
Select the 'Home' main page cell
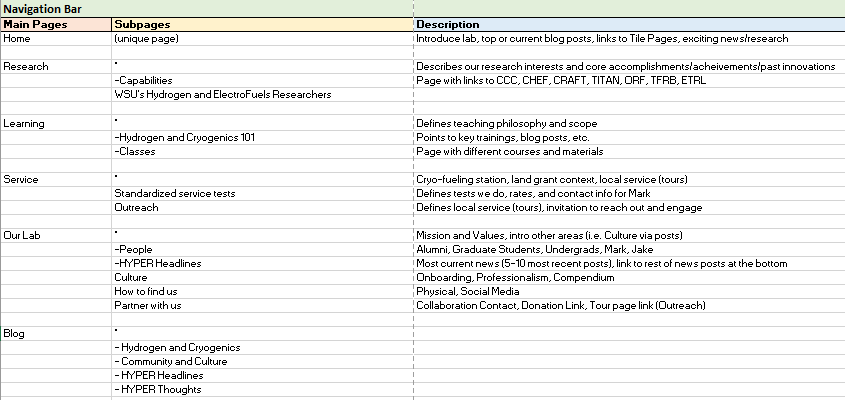pyautogui.click(x=18, y=38)
